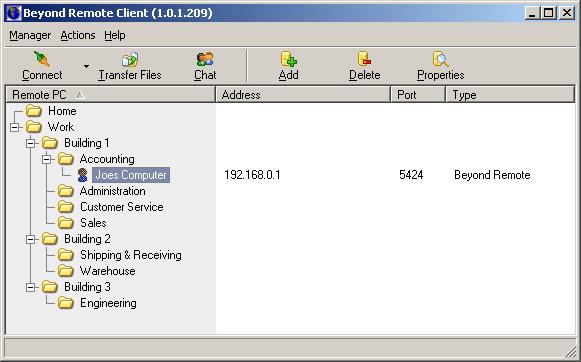Click the Building 1 folder icon

[50, 143]
